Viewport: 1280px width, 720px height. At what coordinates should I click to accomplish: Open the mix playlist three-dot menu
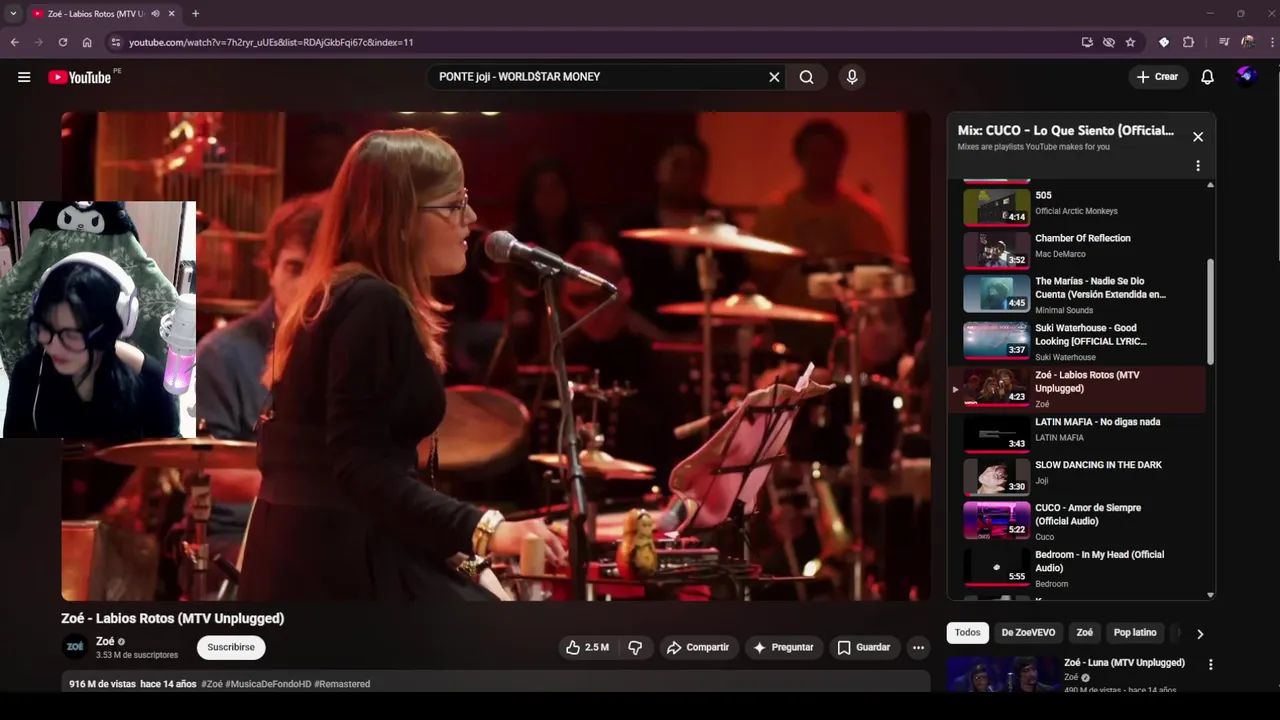tap(1198, 166)
